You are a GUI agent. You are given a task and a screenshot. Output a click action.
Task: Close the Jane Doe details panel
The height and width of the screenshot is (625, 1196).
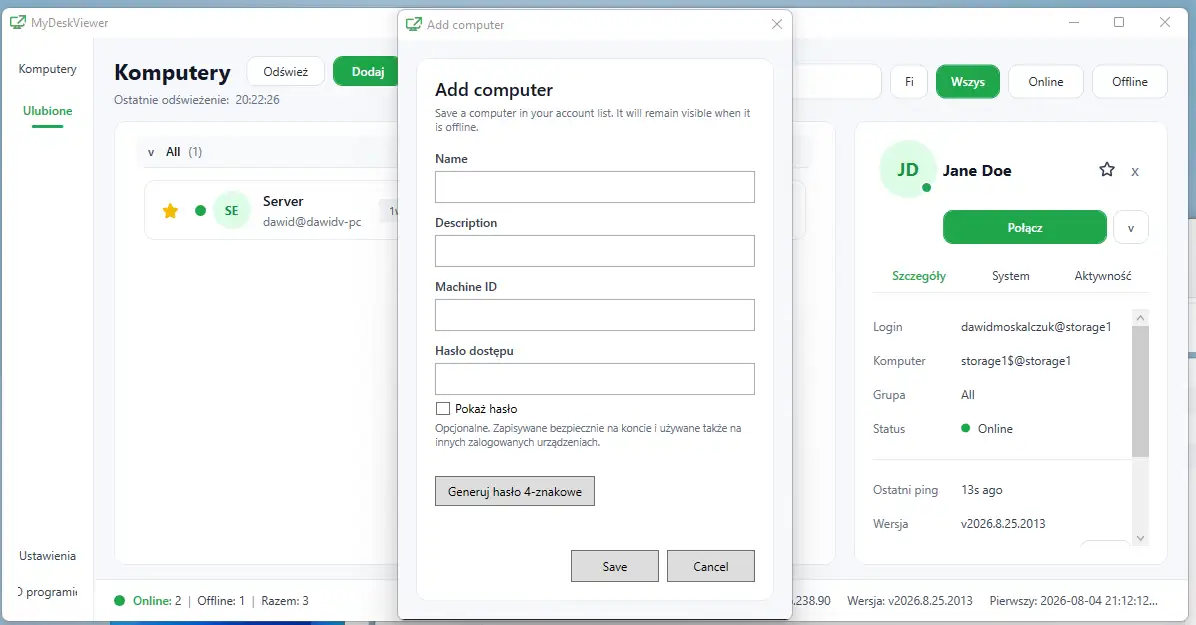click(1135, 172)
